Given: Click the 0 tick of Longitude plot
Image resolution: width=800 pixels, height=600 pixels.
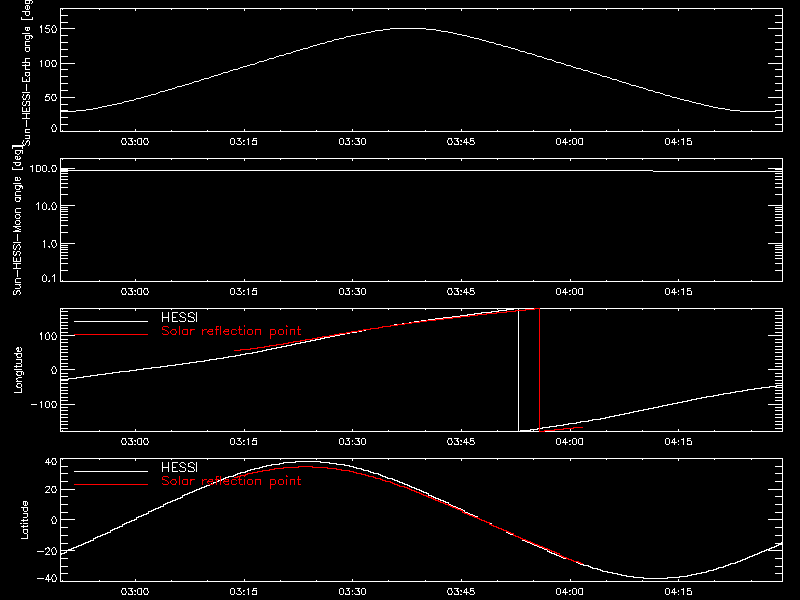Looking at the screenshot, I should pos(54,370).
